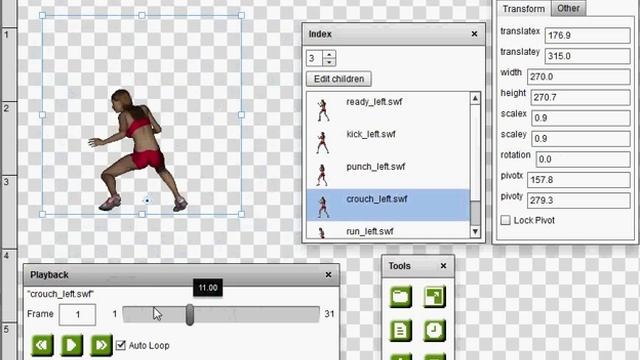This screenshot has width=640, height=360.
Task: Click the pivoty input field
Action: pyautogui.click(x=579, y=200)
